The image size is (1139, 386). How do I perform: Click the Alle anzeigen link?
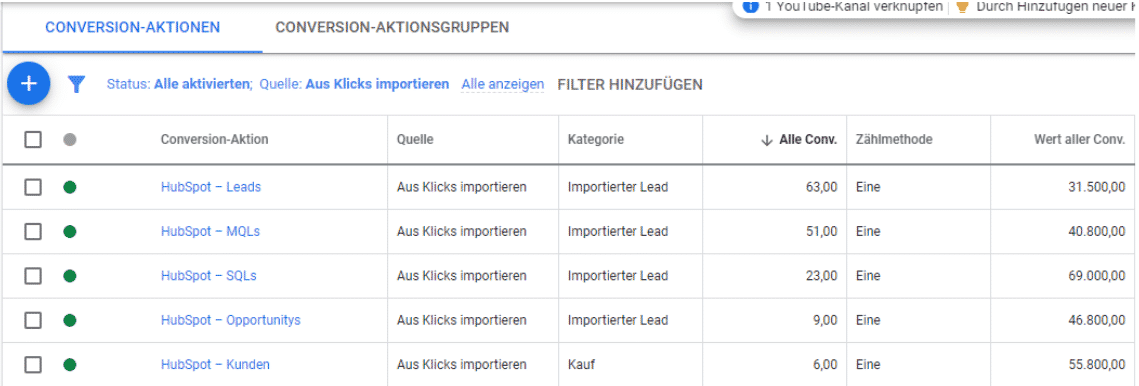coord(503,84)
